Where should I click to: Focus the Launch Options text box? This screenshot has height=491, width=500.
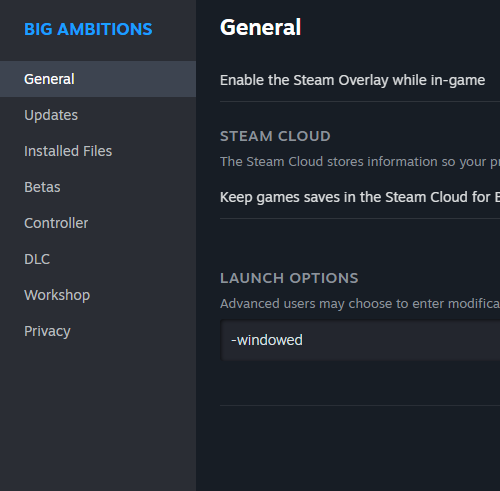(x=360, y=340)
